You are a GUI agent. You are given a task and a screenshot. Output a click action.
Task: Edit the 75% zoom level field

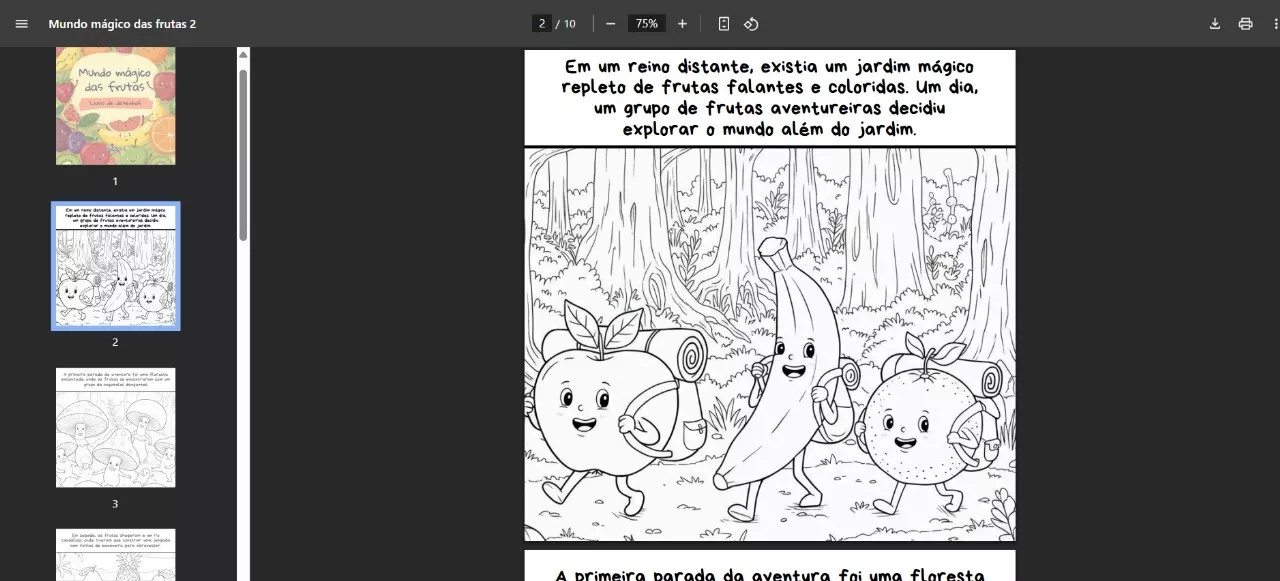click(x=647, y=23)
